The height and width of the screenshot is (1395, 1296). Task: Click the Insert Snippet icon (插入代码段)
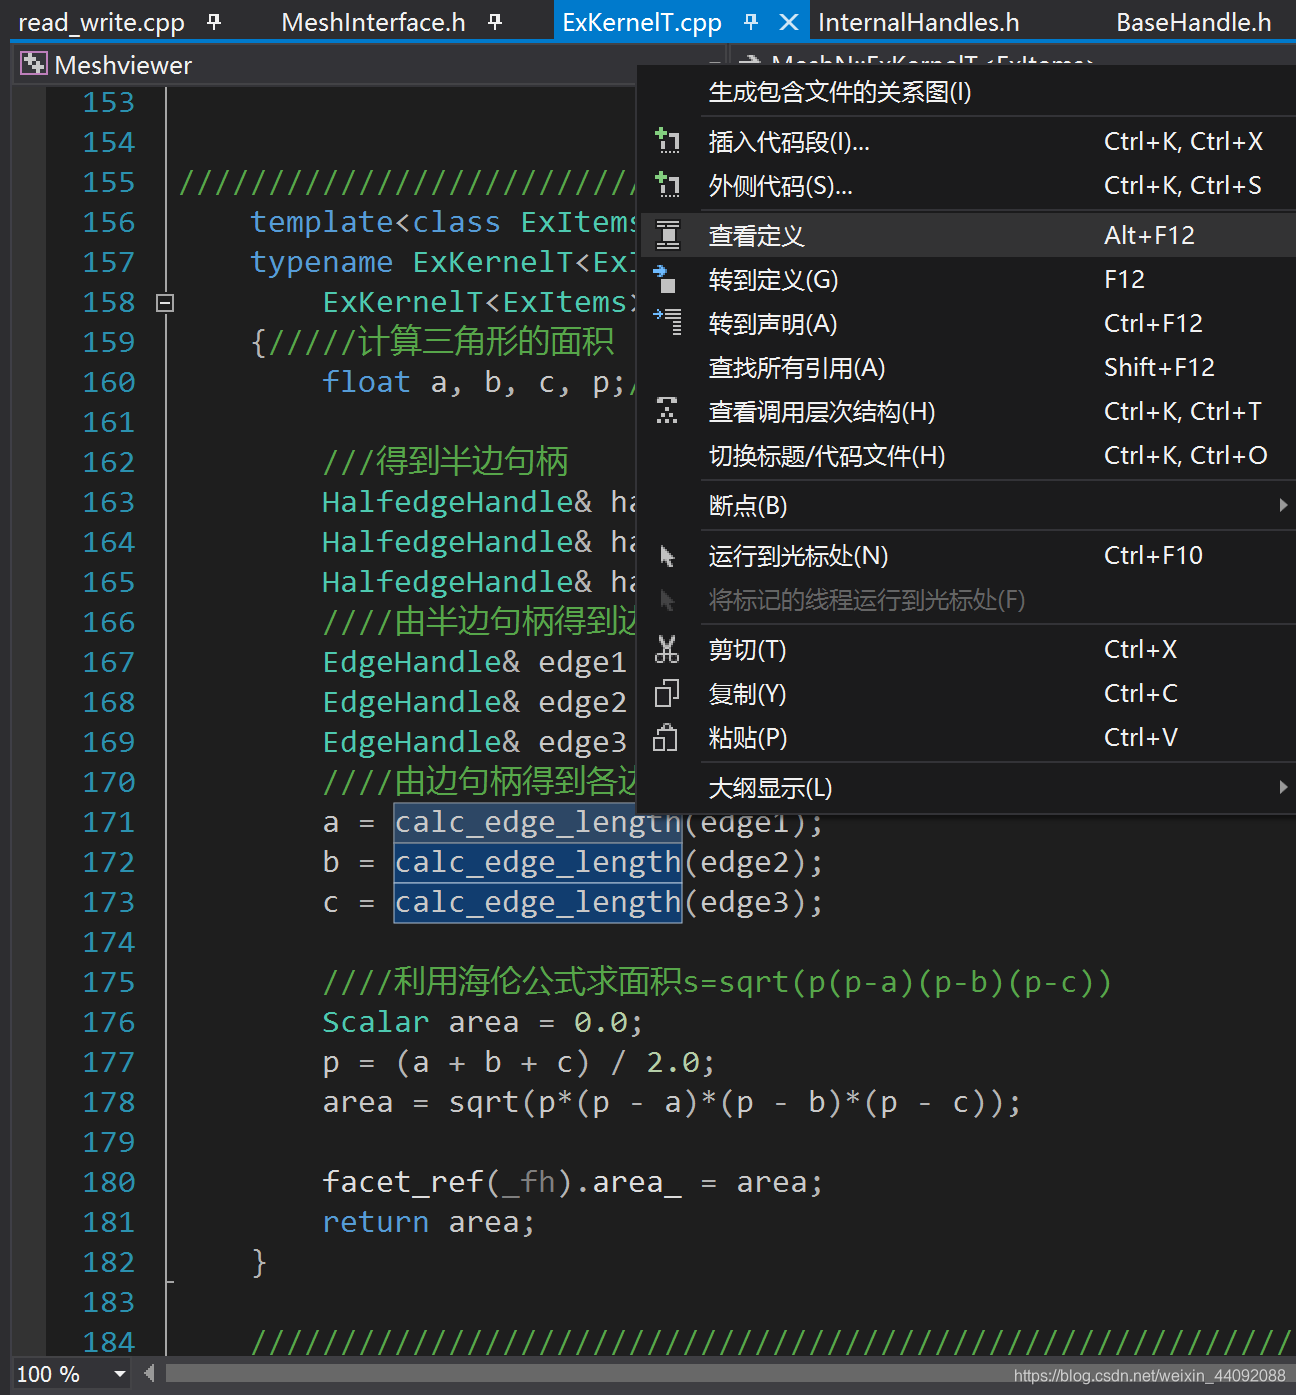tap(667, 141)
